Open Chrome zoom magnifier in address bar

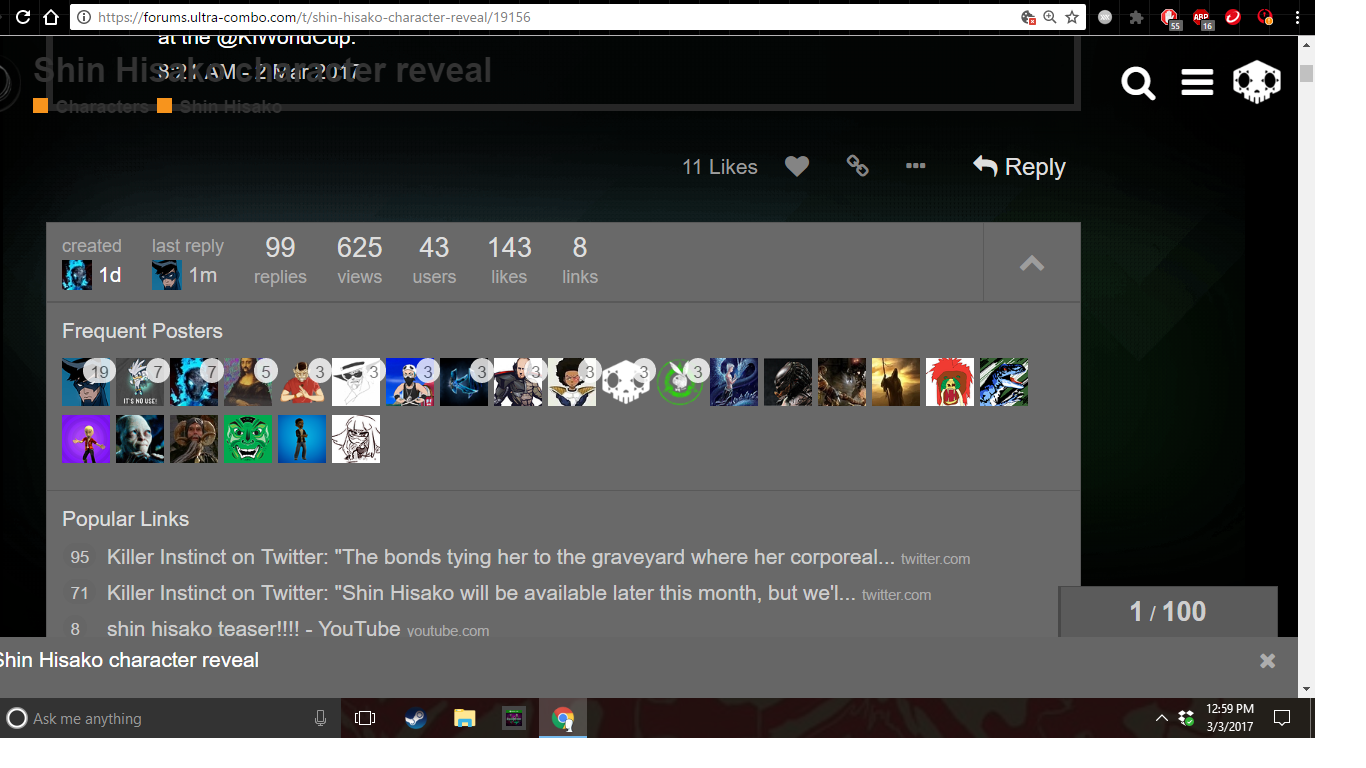[x=1049, y=17]
